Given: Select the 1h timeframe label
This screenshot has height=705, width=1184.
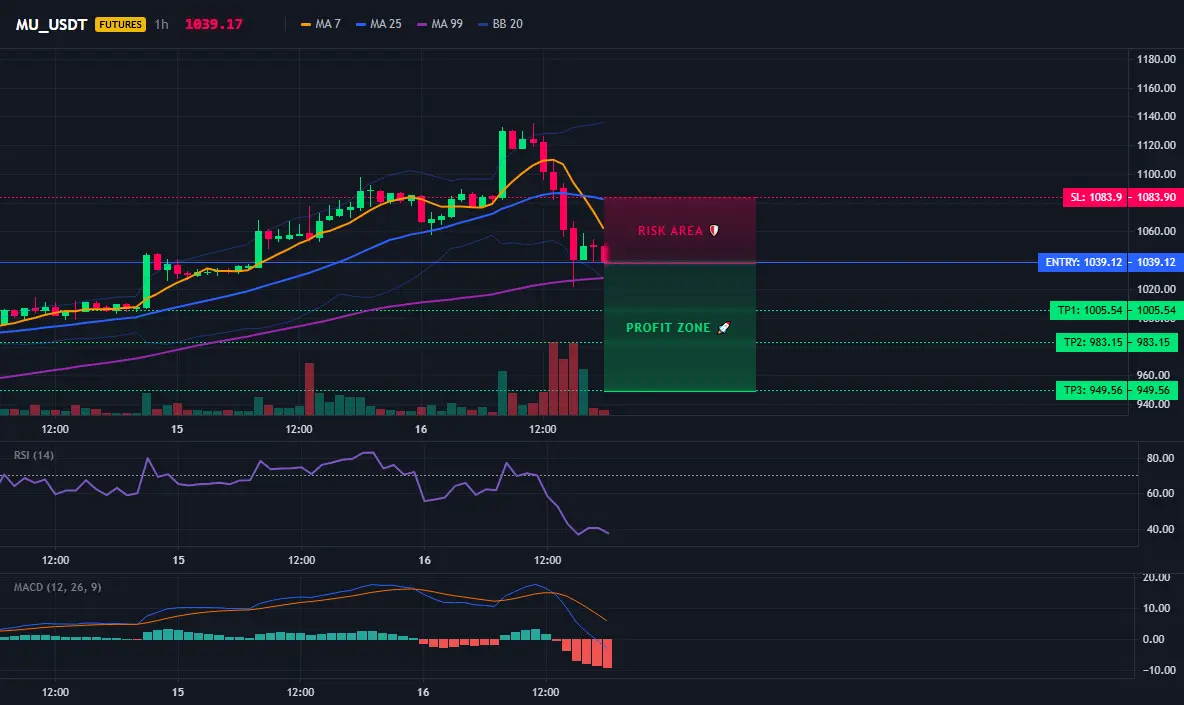Looking at the screenshot, I should (x=162, y=24).
